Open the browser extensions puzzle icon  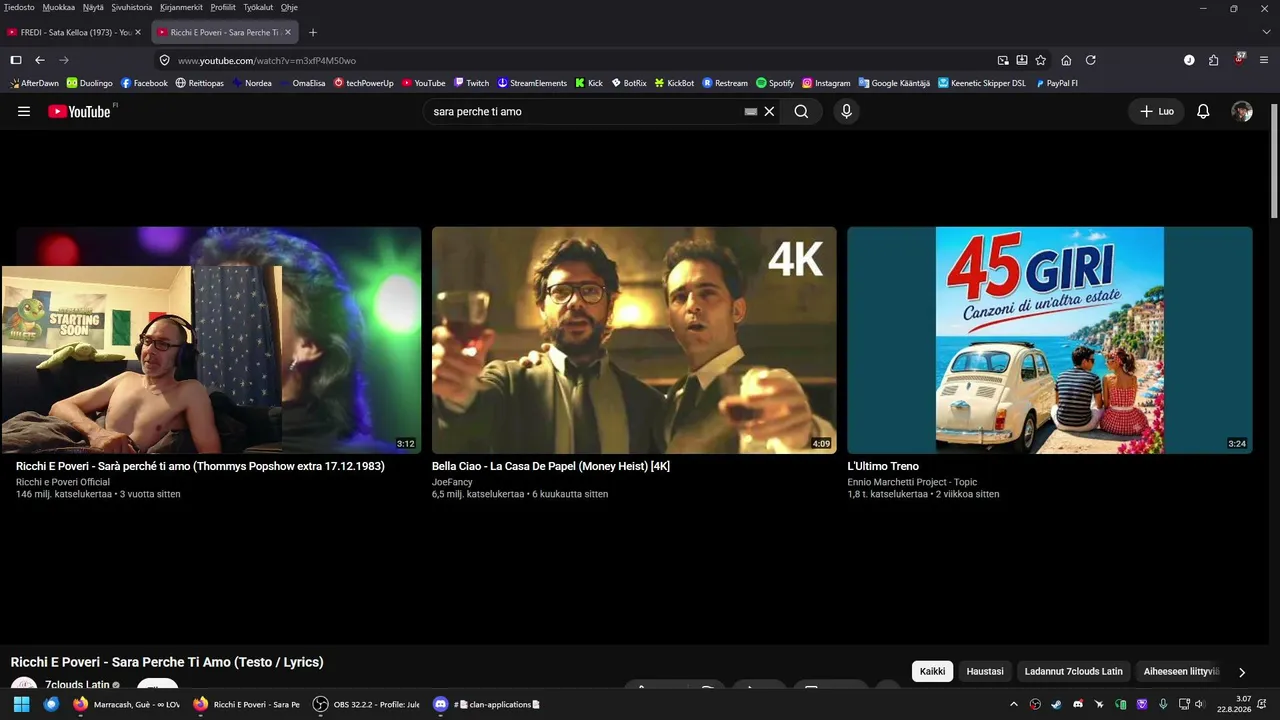(x=1213, y=60)
